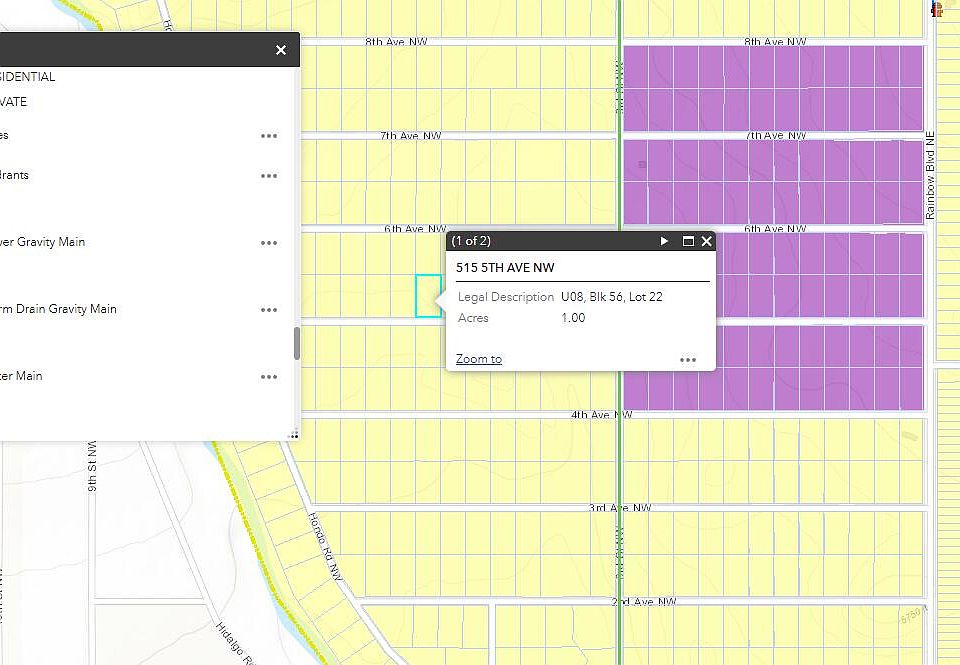Open options menu for Storm Drain Gravity Main layer
960x665 pixels.
(x=269, y=310)
